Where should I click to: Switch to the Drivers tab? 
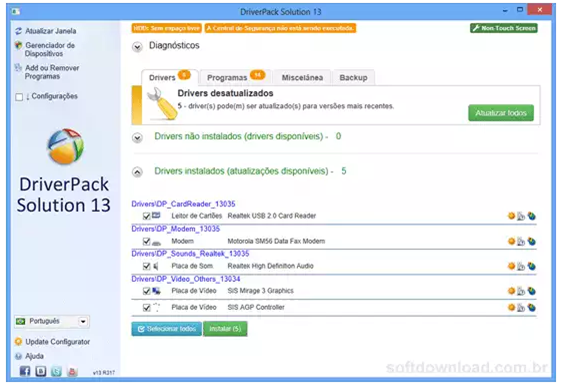pyautogui.click(x=170, y=77)
